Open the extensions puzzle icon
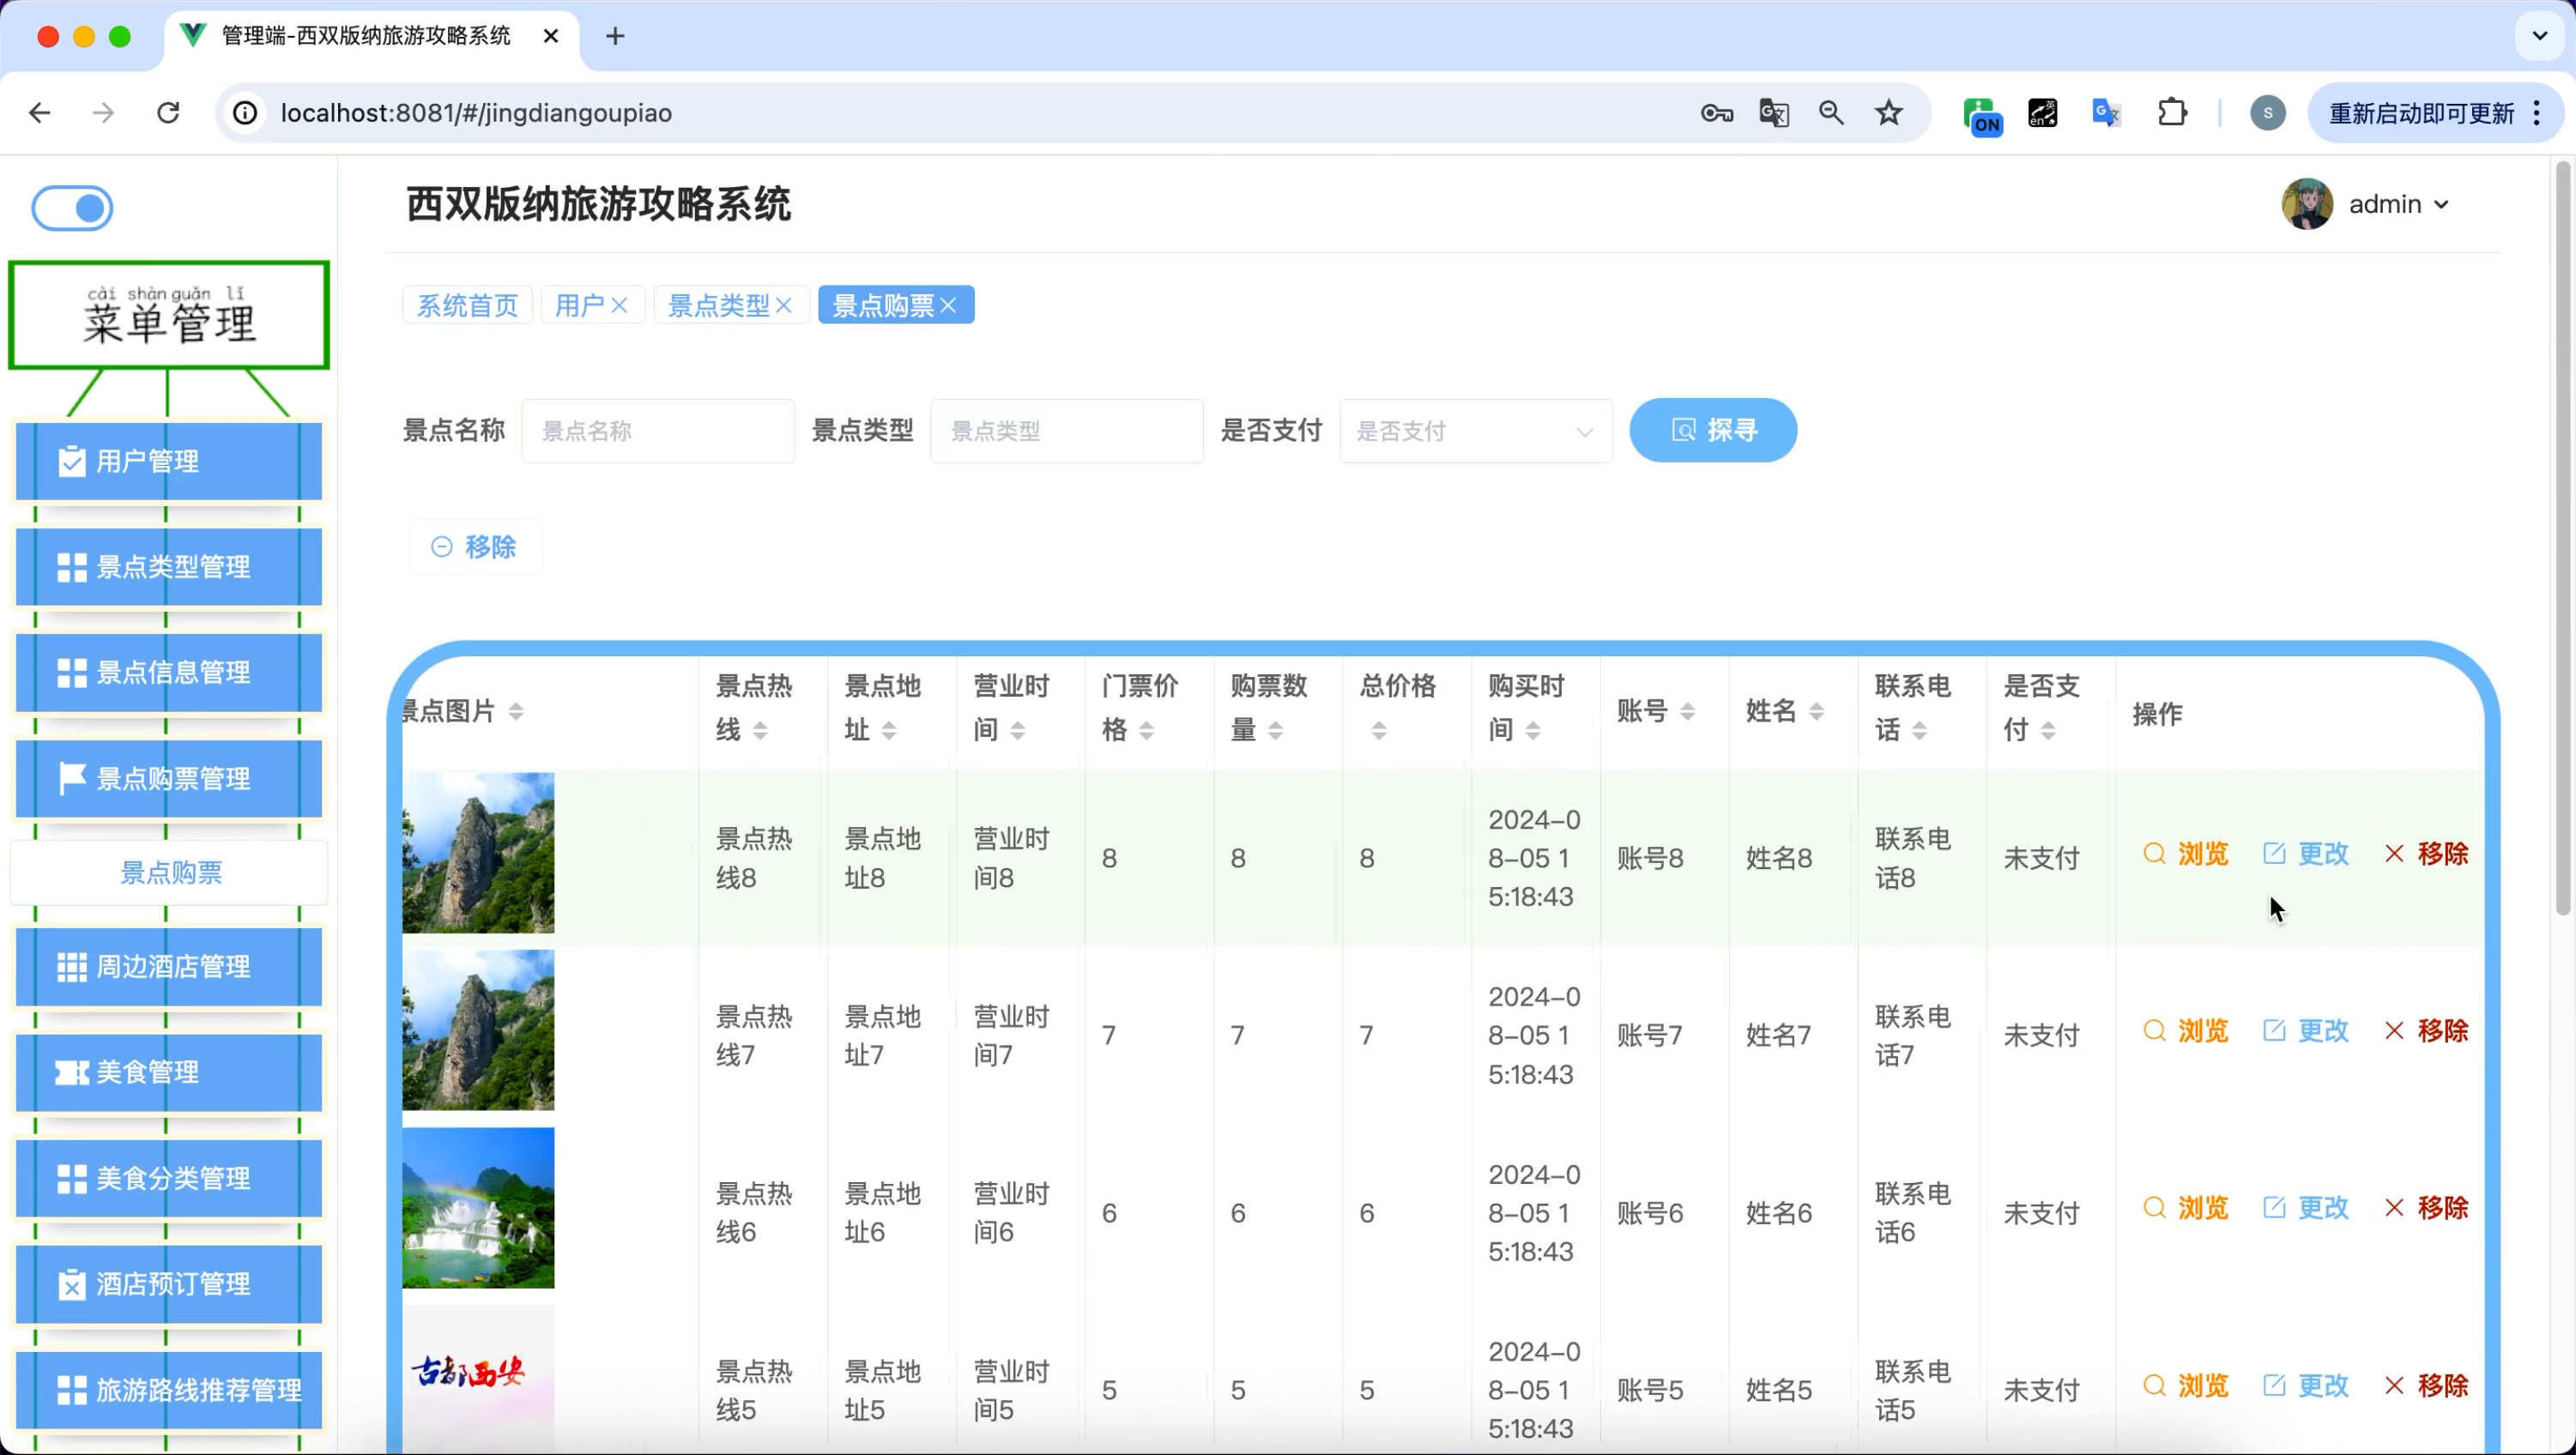Image resolution: width=2576 pixels, height=1455 pixels. (2173, 113)
